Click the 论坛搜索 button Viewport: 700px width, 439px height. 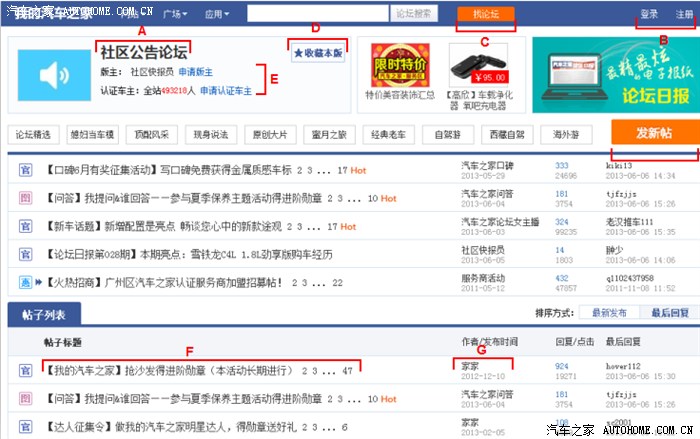pyautogui.click(x=414, y=13)
